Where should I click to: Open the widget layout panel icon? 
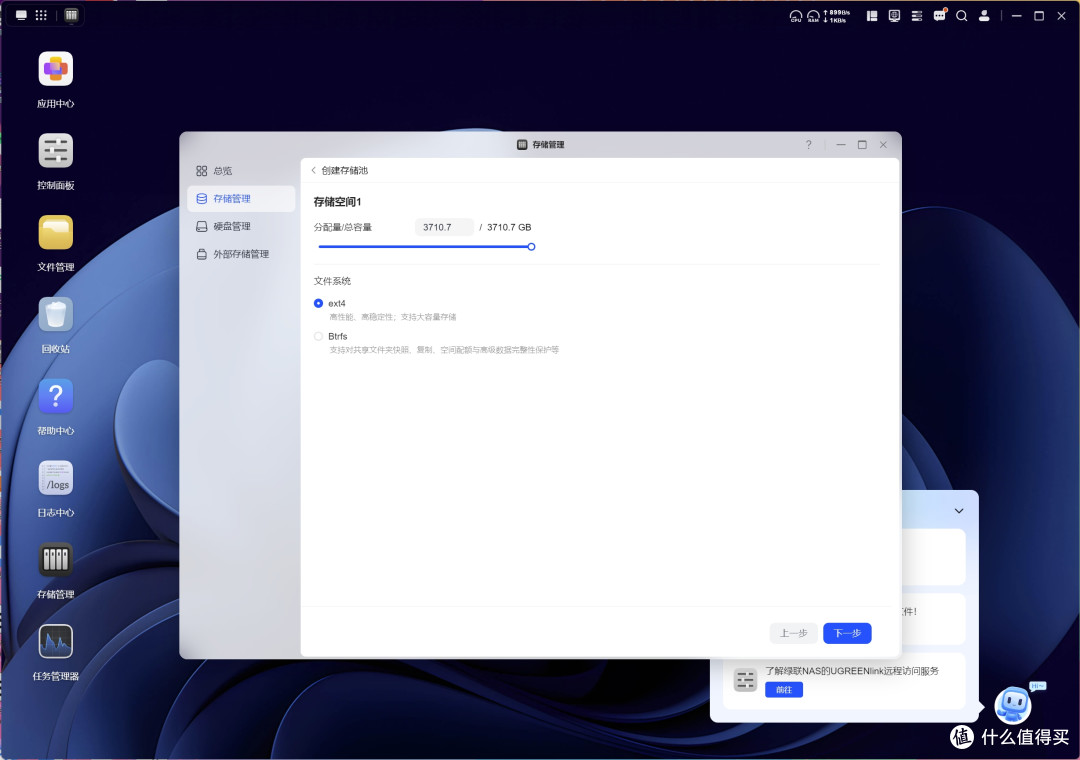pyautogui.click(x=872, y=16)
